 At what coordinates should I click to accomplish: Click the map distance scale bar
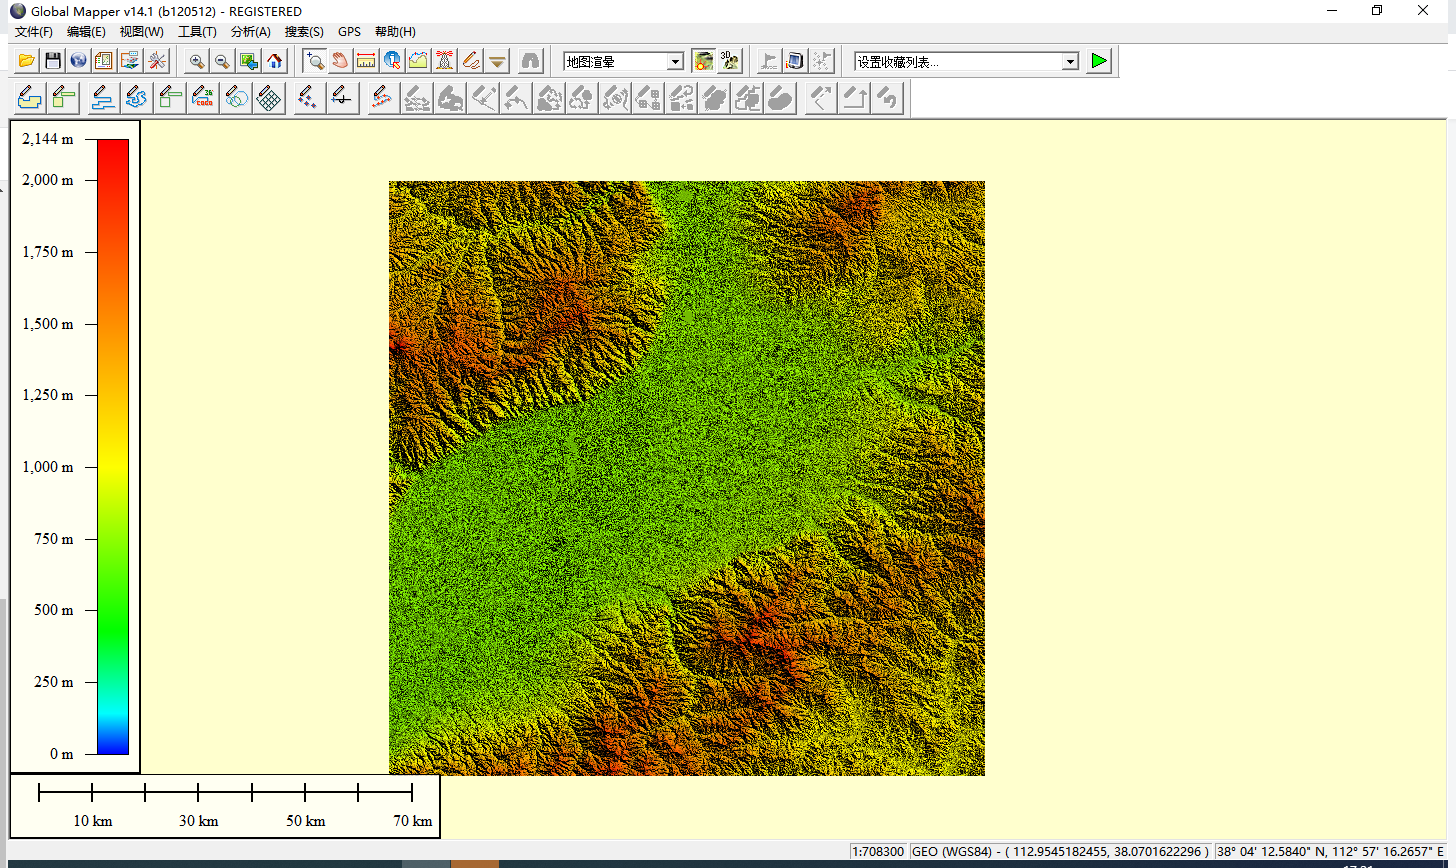pos(225,793)
